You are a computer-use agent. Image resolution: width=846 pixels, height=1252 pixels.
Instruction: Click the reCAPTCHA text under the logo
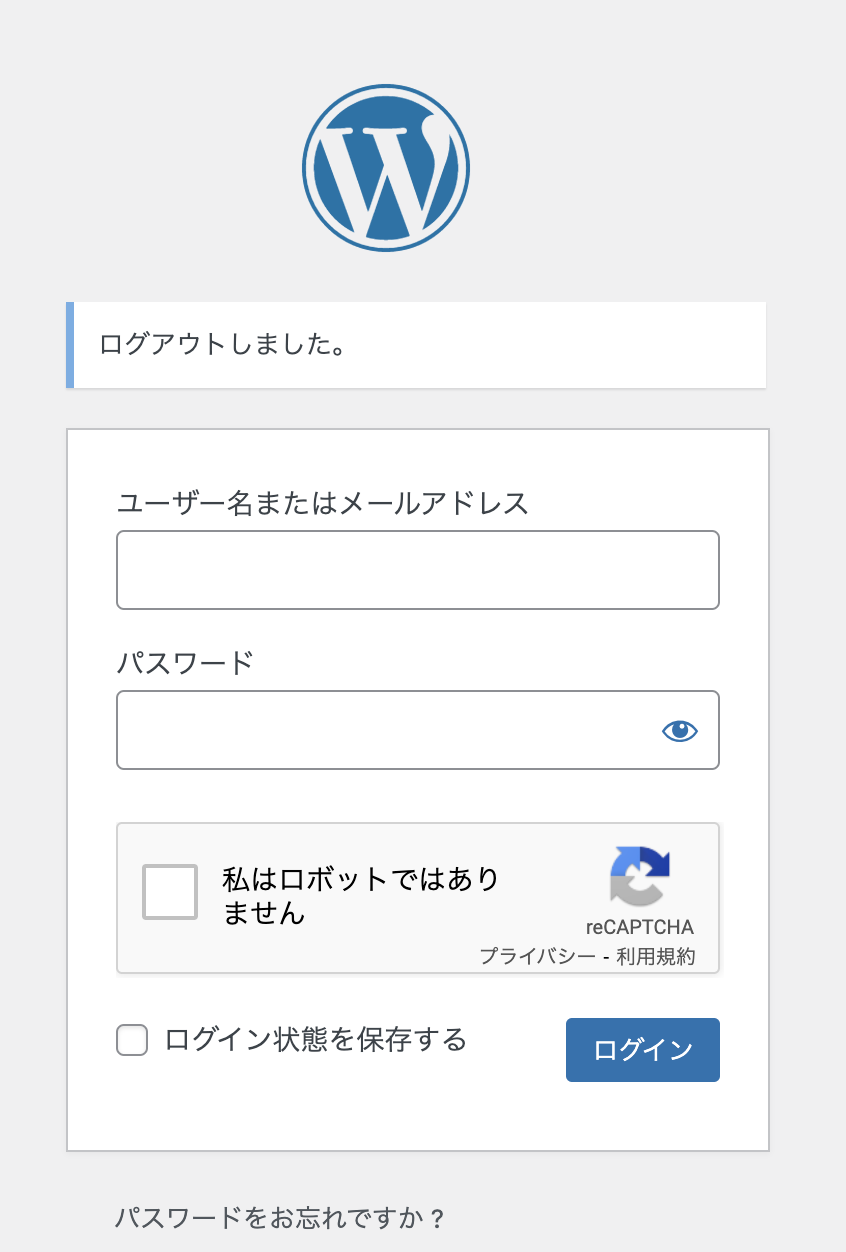[x=640, y=927]
